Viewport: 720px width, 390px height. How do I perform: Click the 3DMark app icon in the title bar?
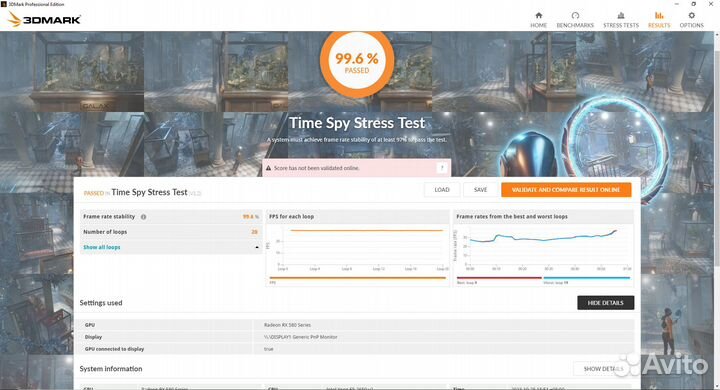pos(4,4)
